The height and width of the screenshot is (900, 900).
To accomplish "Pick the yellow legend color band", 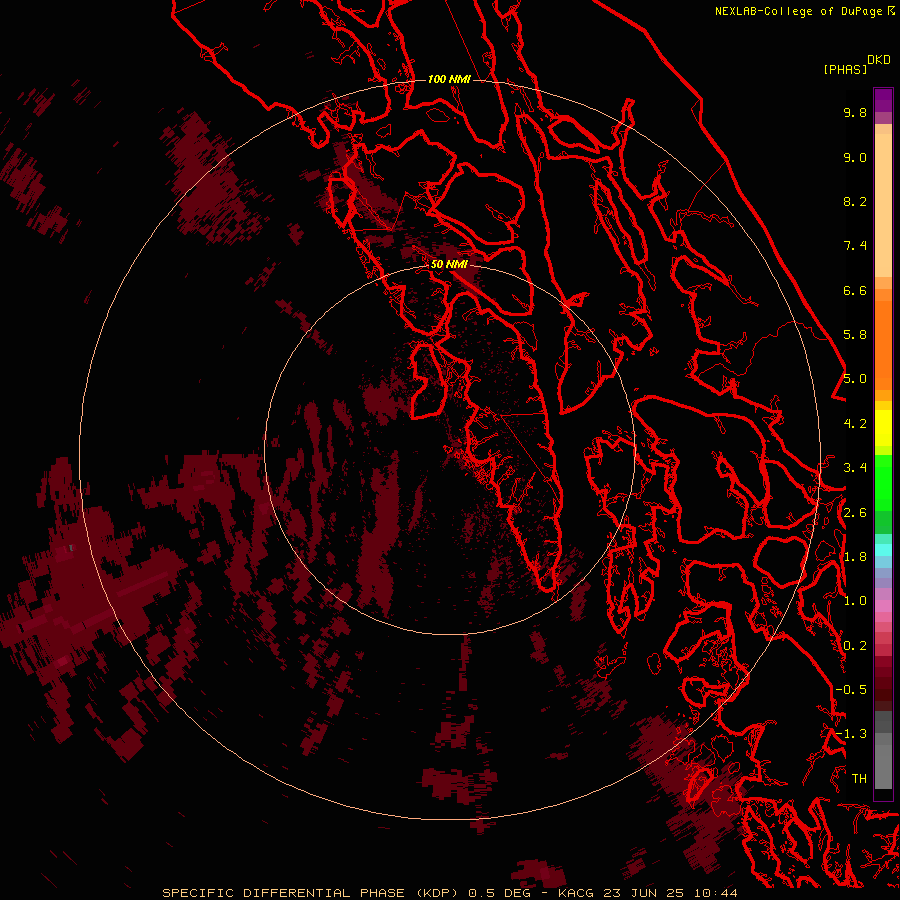I will pyautogui.click(x=883, y=428).
